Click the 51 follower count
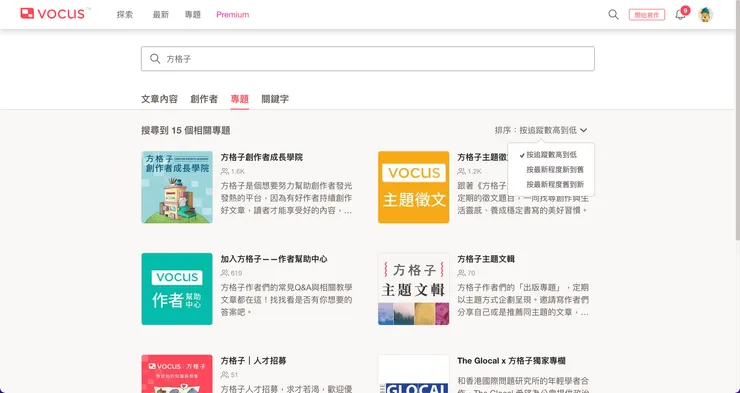Viewport: 740px width, 393px height. tap(235, 375)
